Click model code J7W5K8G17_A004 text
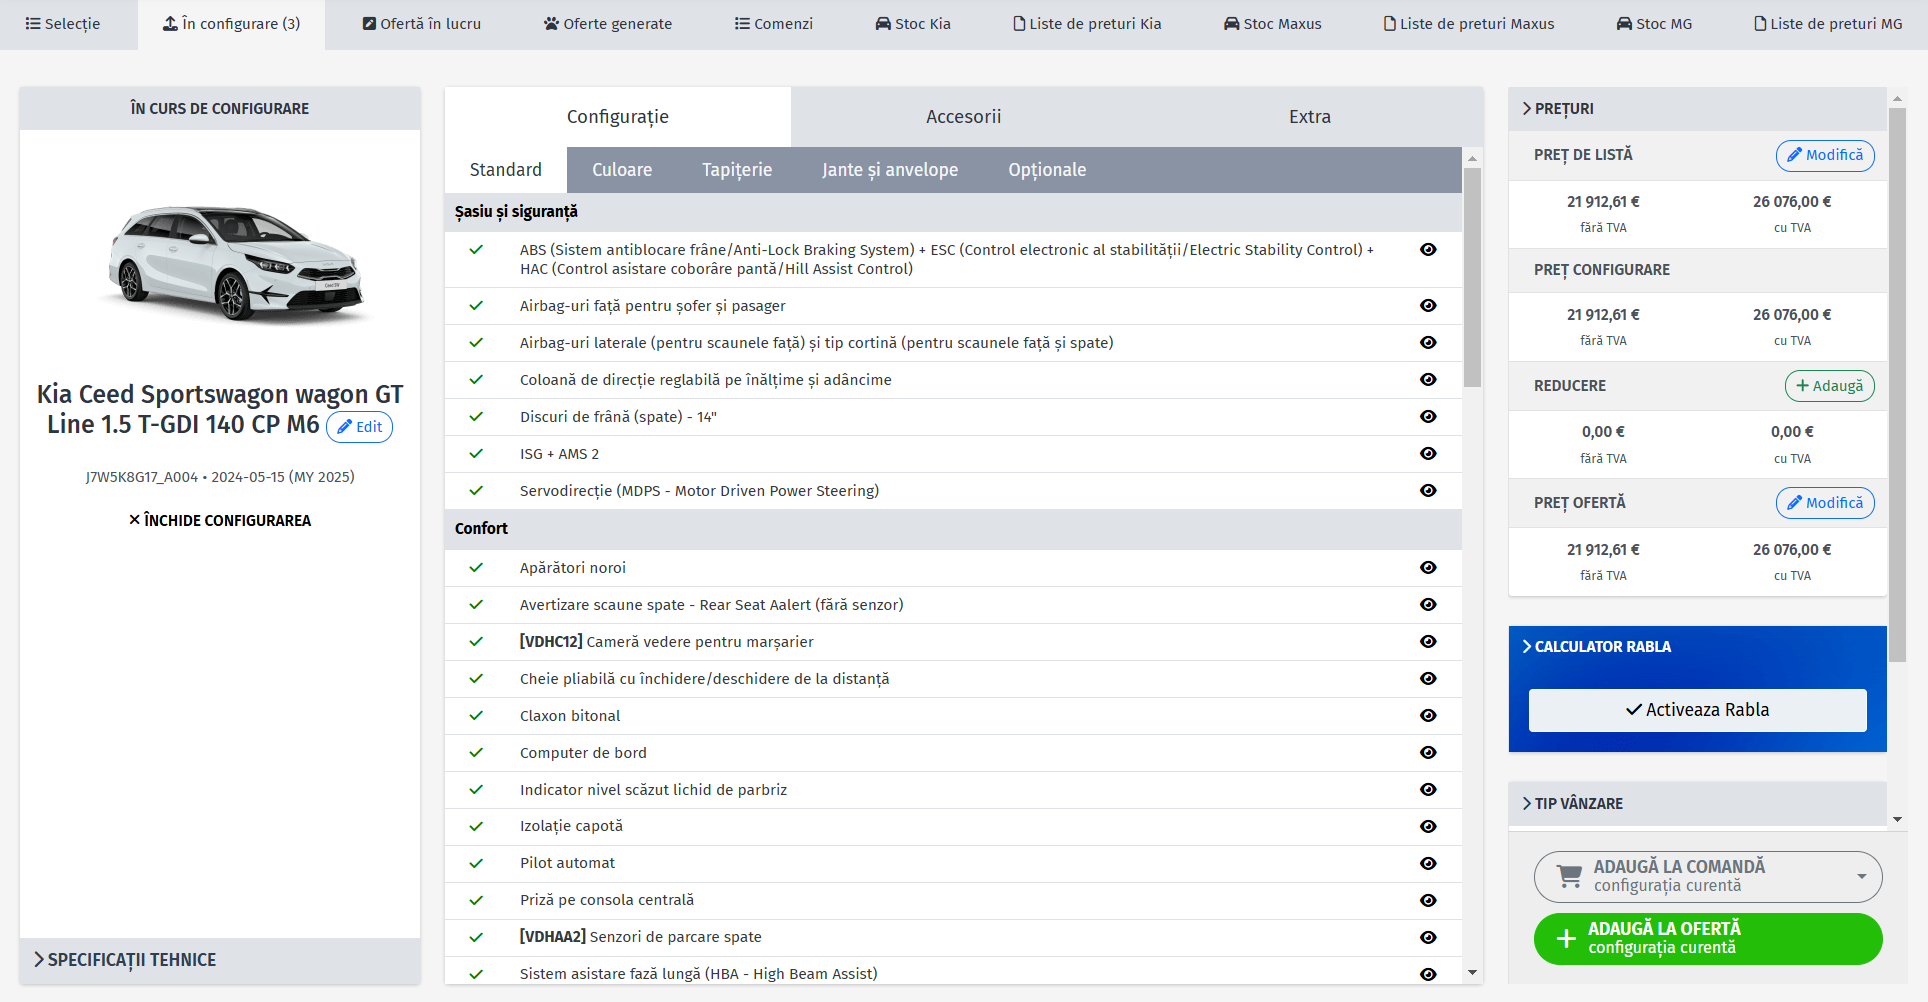 coord(142,477)
